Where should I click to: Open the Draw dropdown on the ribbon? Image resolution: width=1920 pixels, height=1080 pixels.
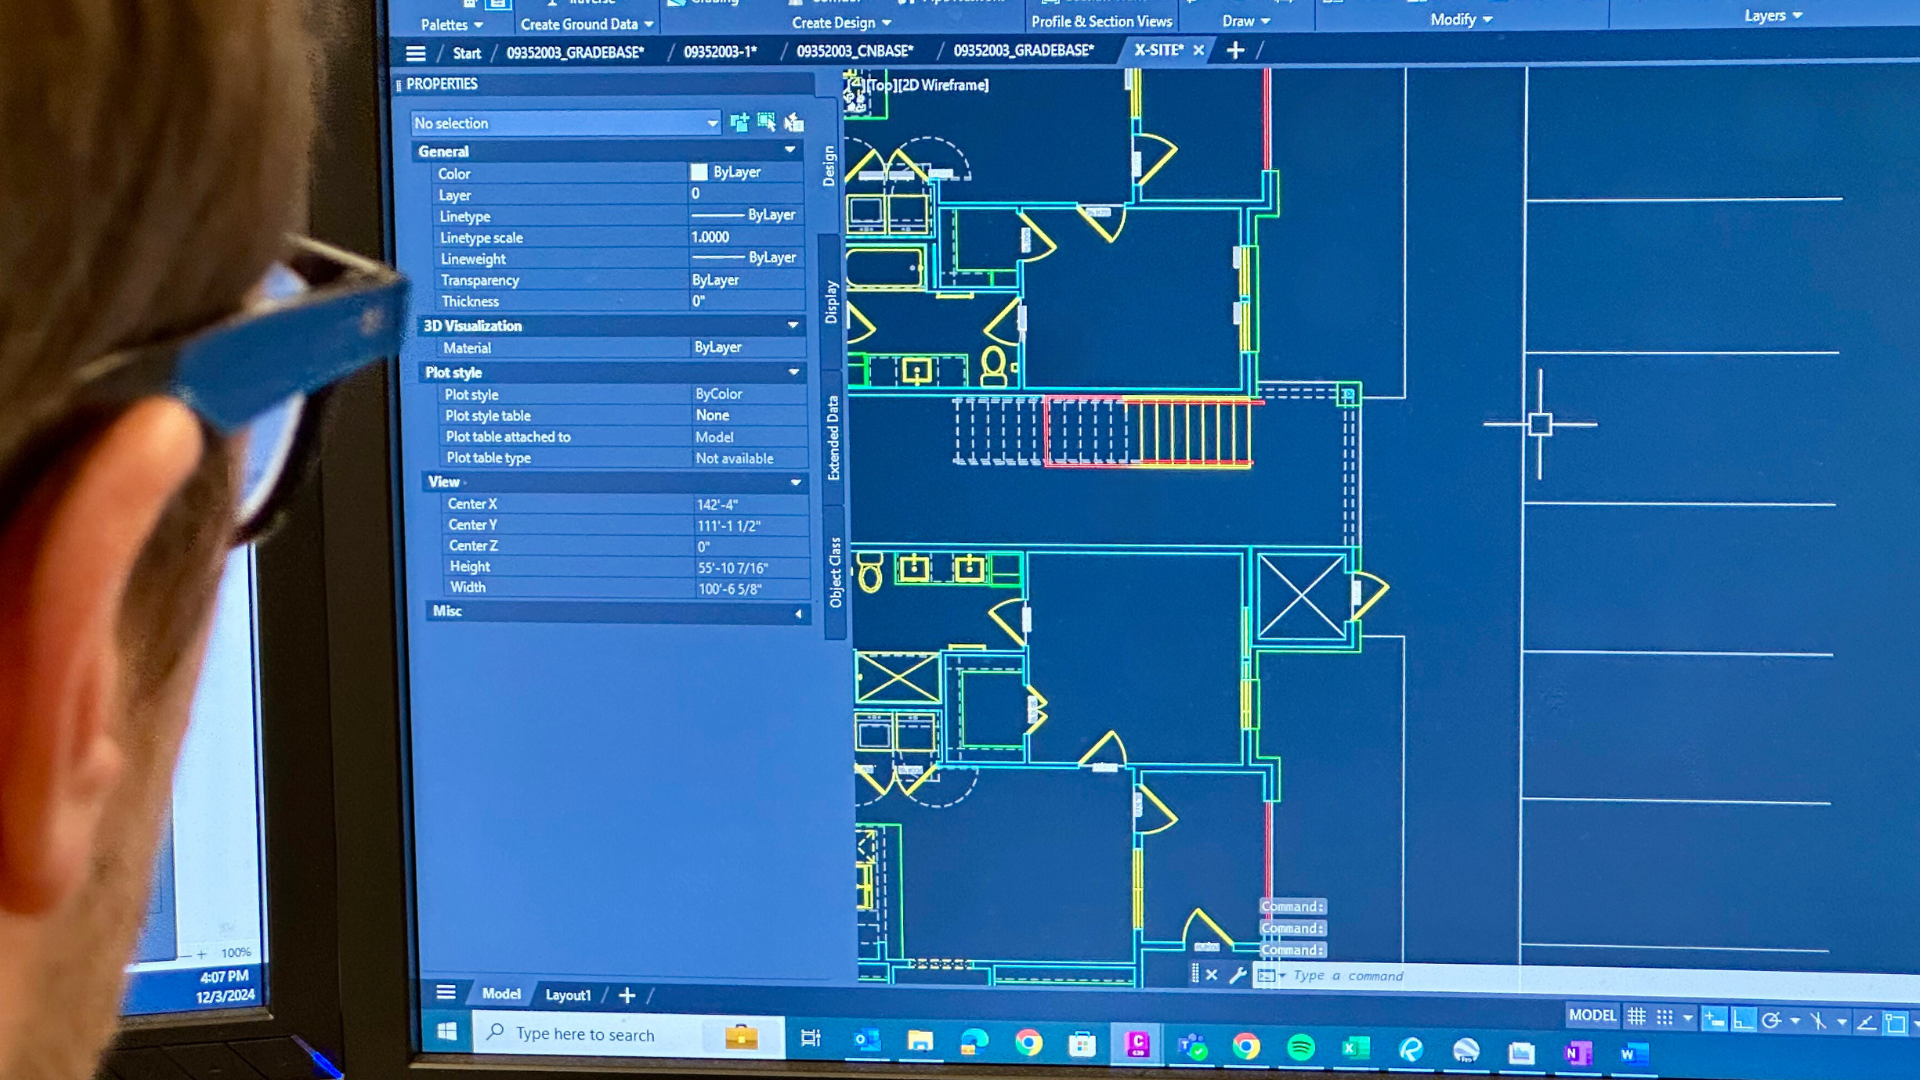pos(1243,20)
